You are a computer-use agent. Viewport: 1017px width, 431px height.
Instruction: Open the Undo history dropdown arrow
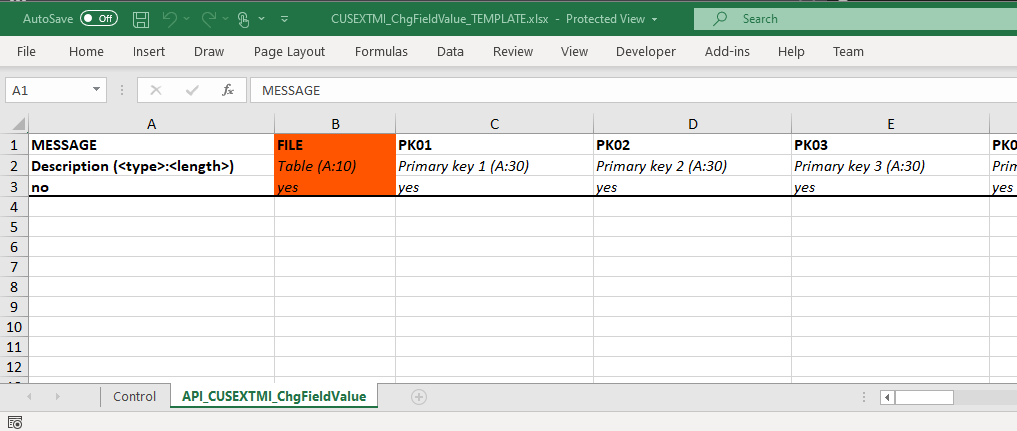[x=187, y=19]
